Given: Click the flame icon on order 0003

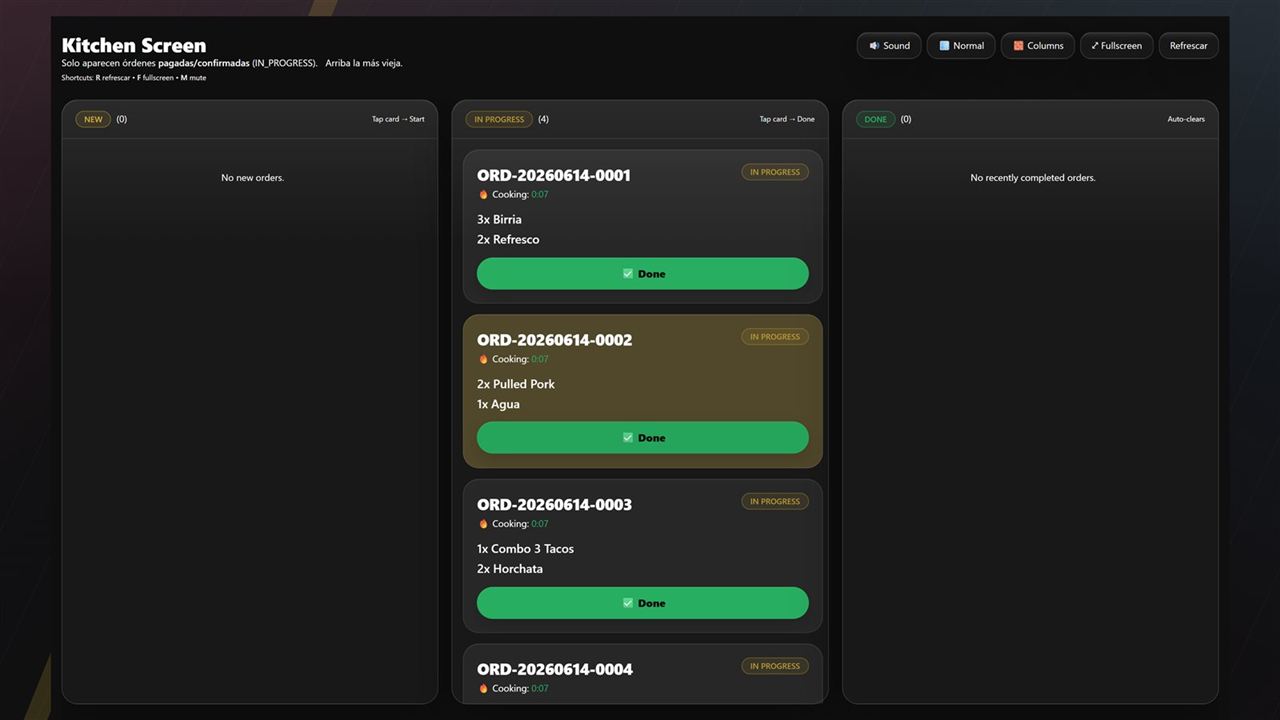Looking at the screenshot, I should coord(483,524).
